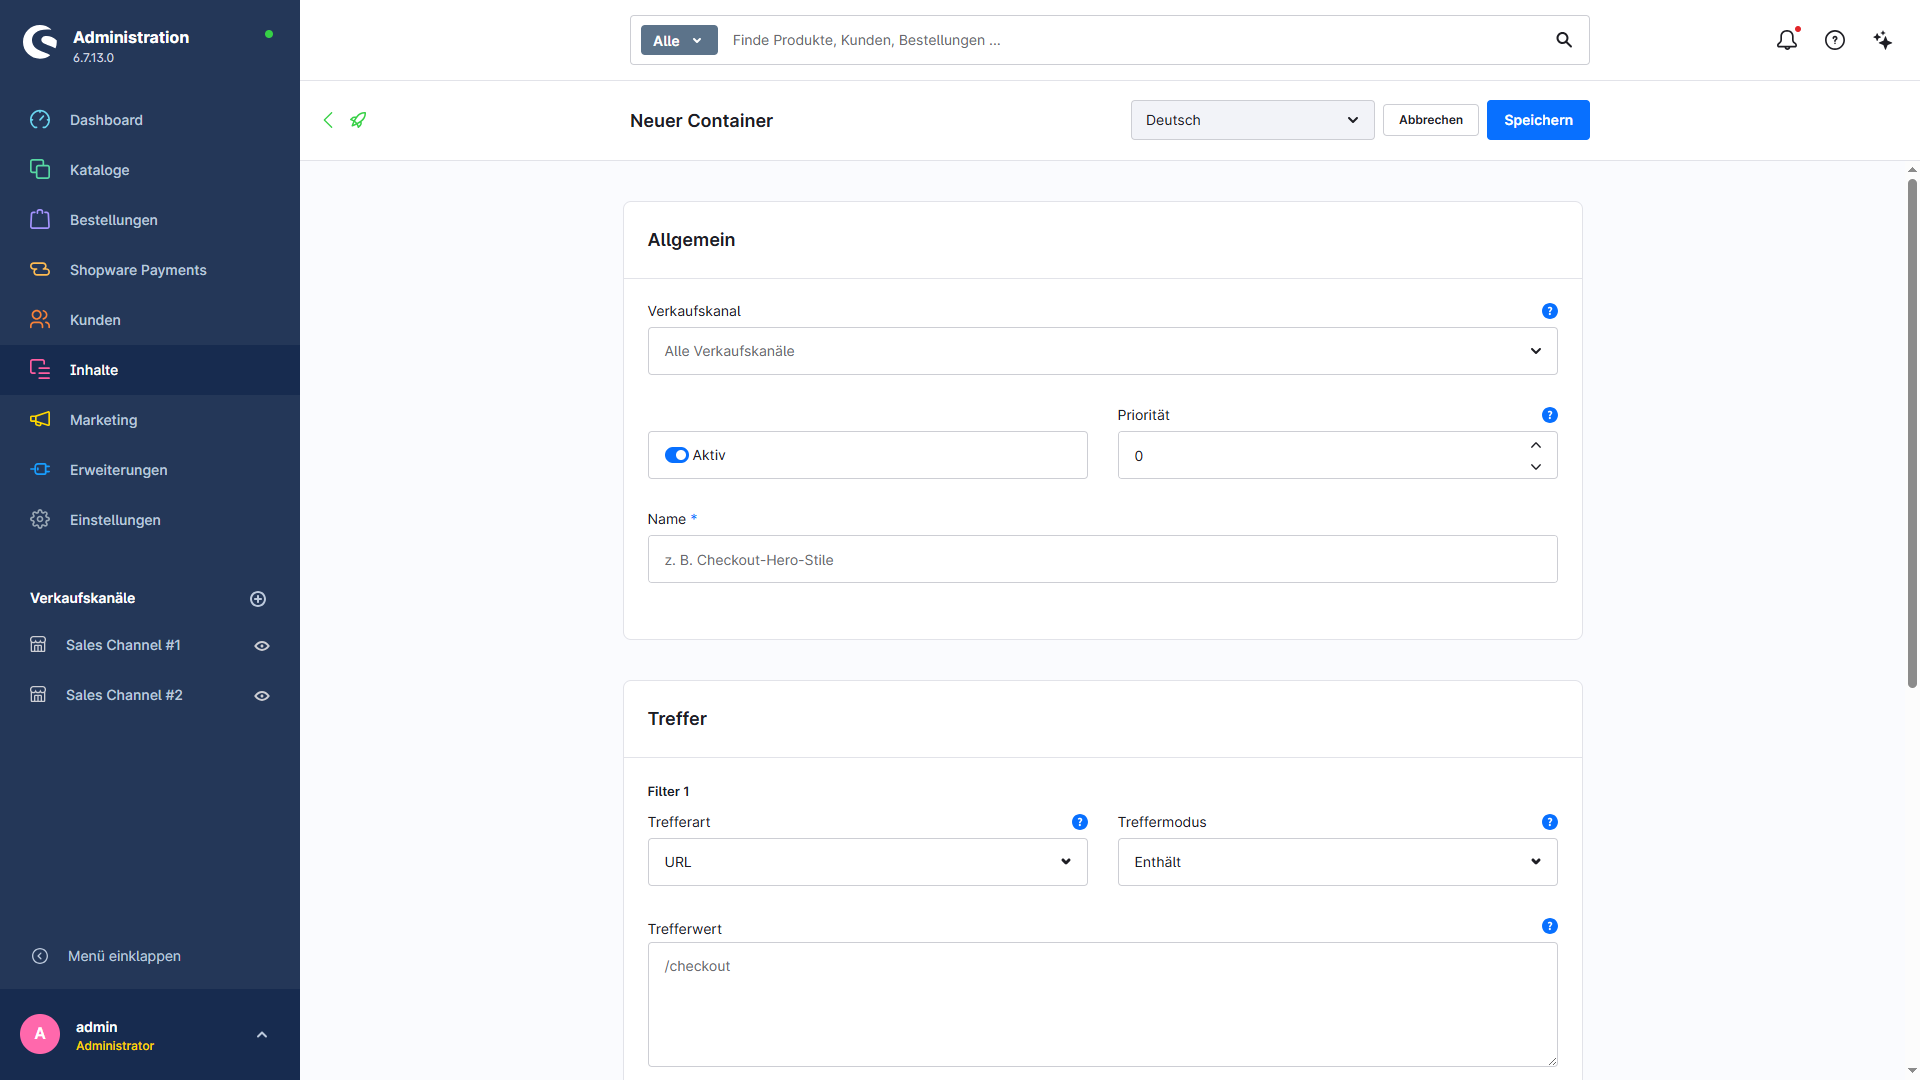Click the global search input field
Screen dimensions: 1920x1080
1135,40
